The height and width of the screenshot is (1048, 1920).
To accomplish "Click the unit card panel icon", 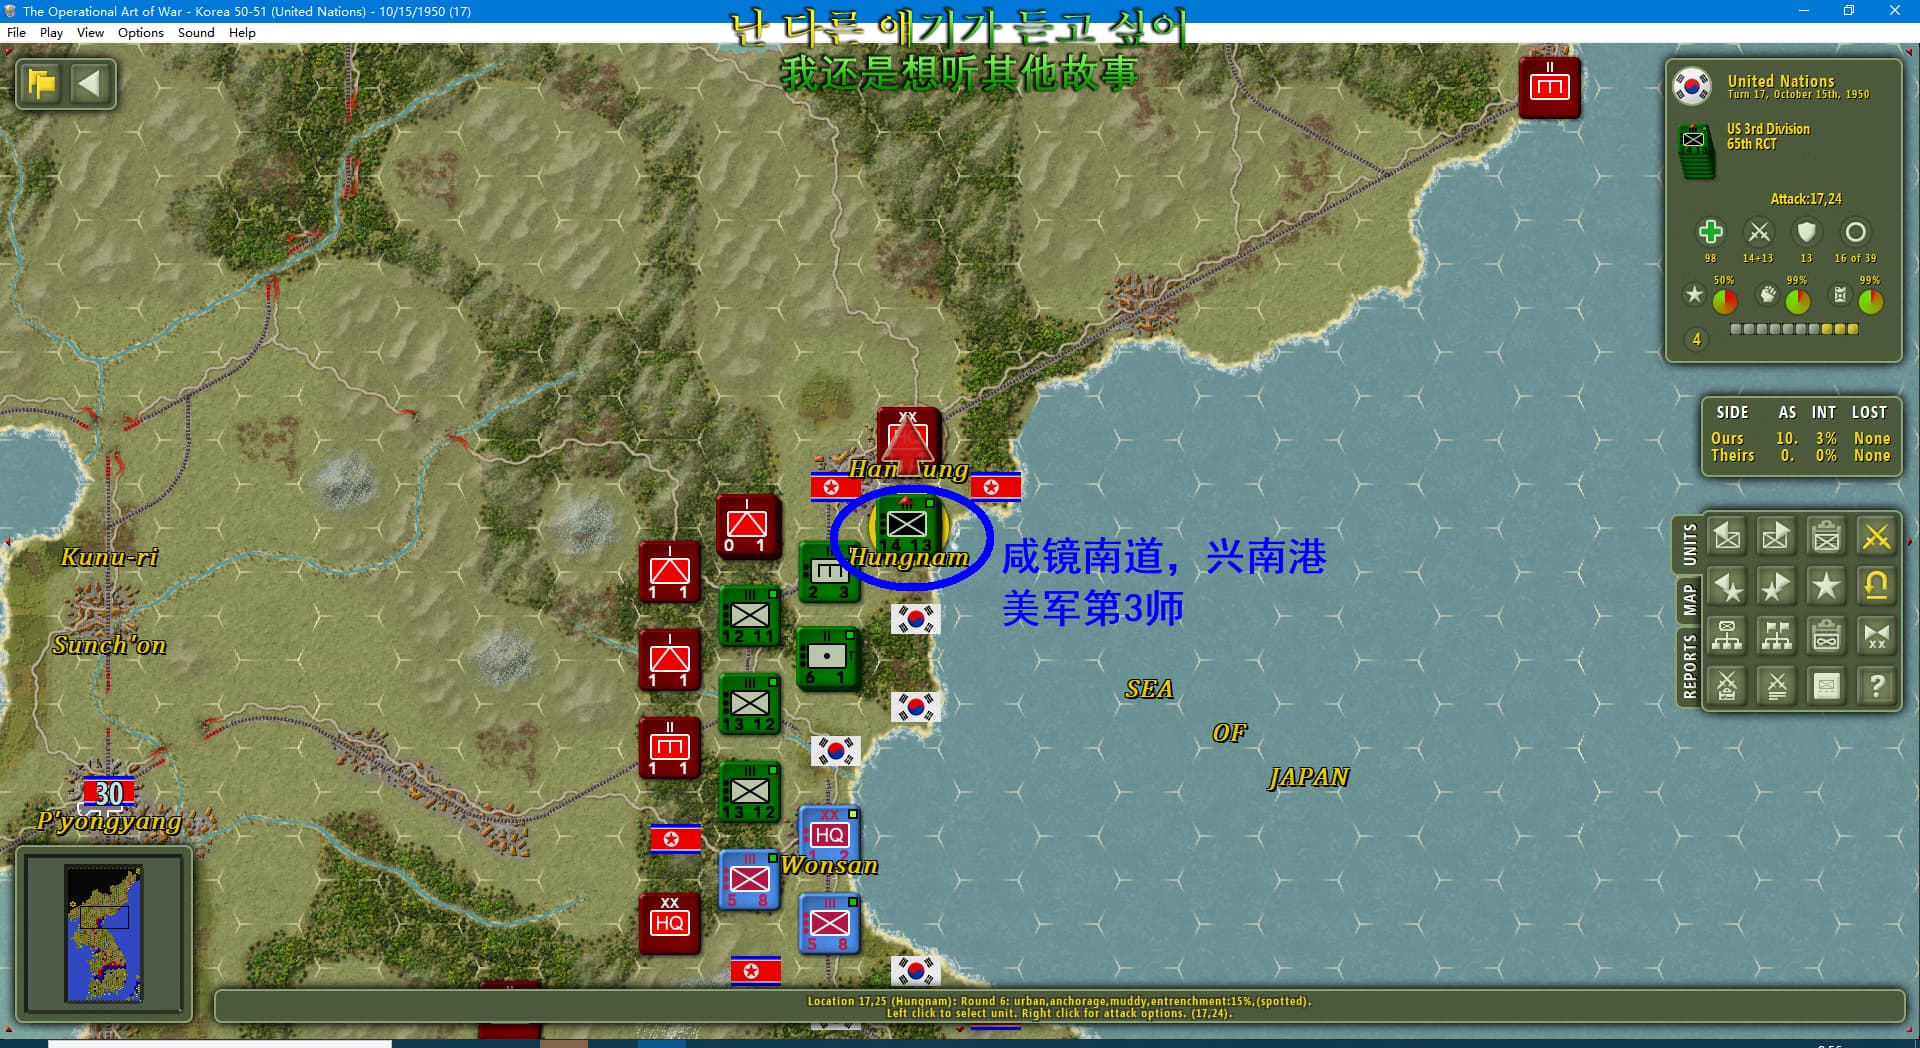I will [1827, 686].
